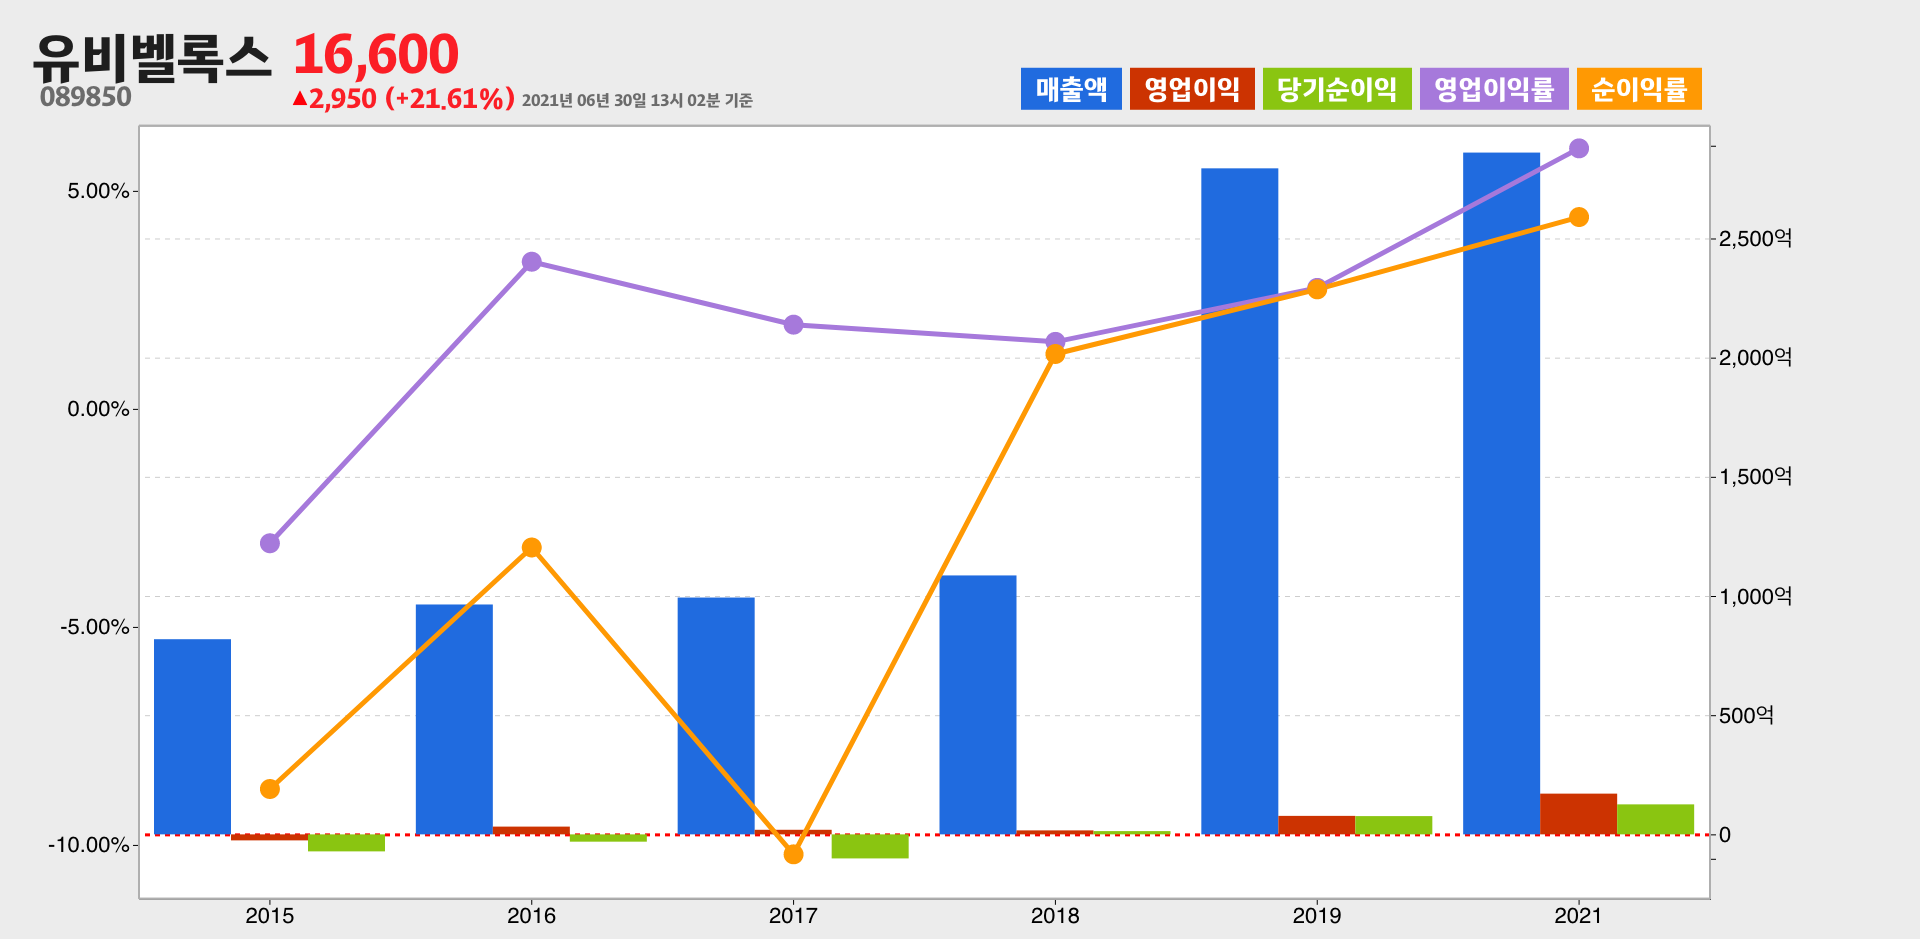The image size is (1920, 939).
Task: Click the 2018 x-axis label
Action: point(1055,915)
